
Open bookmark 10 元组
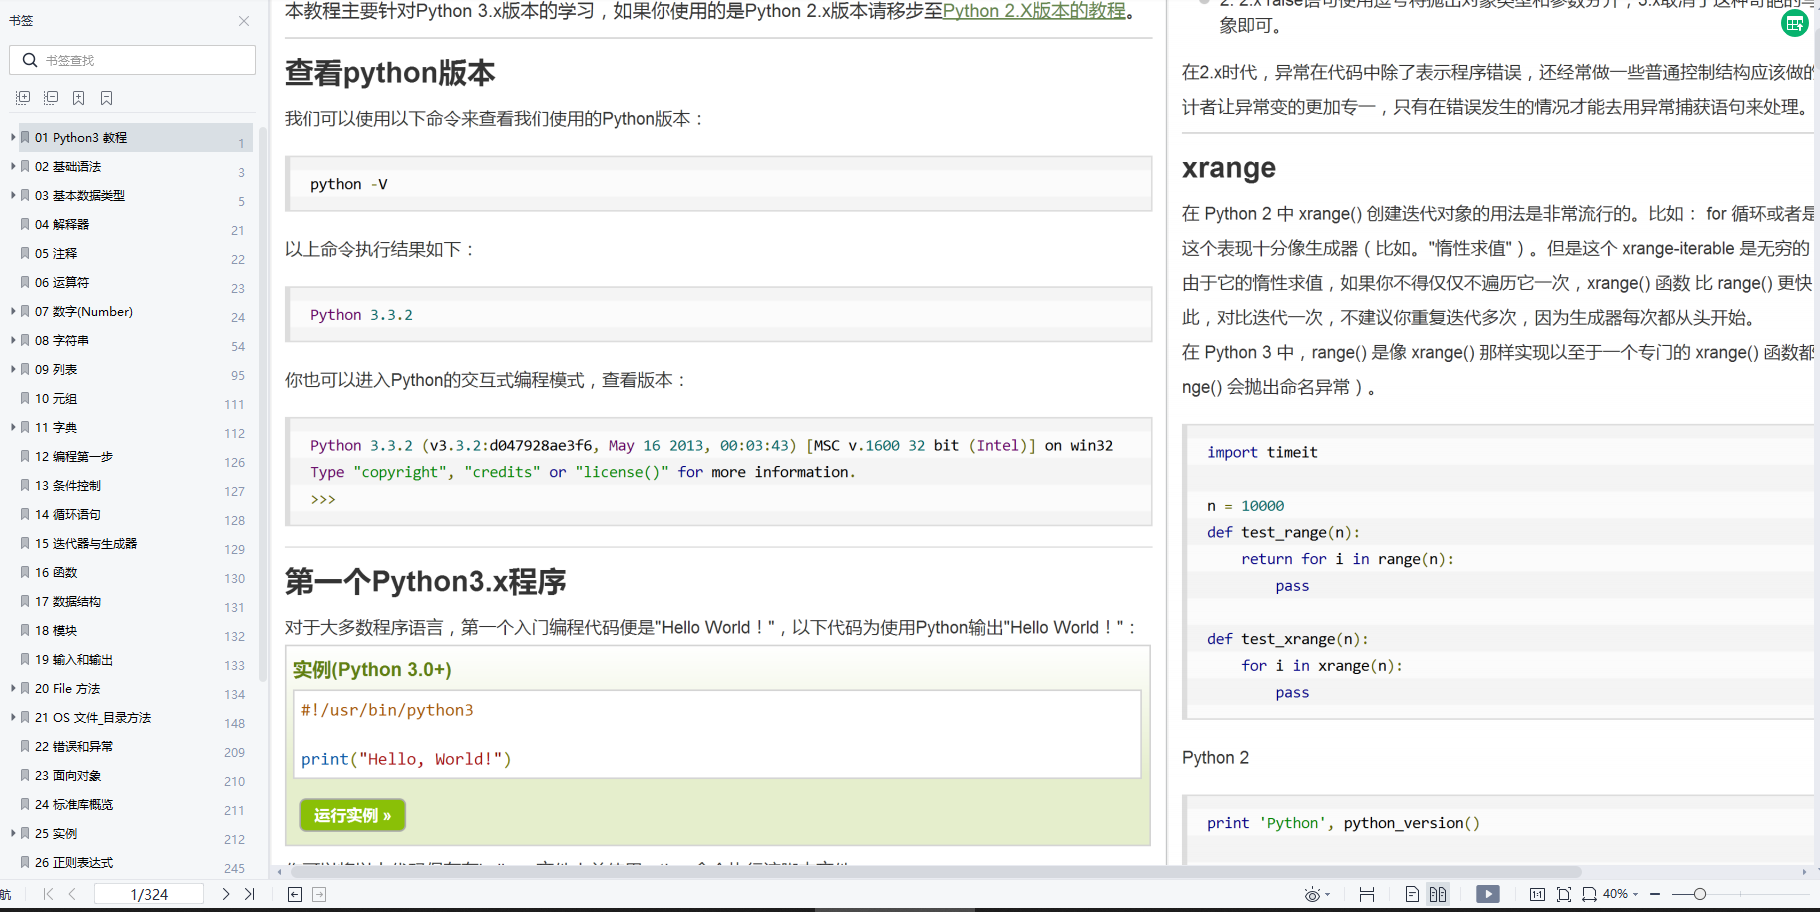56,398
